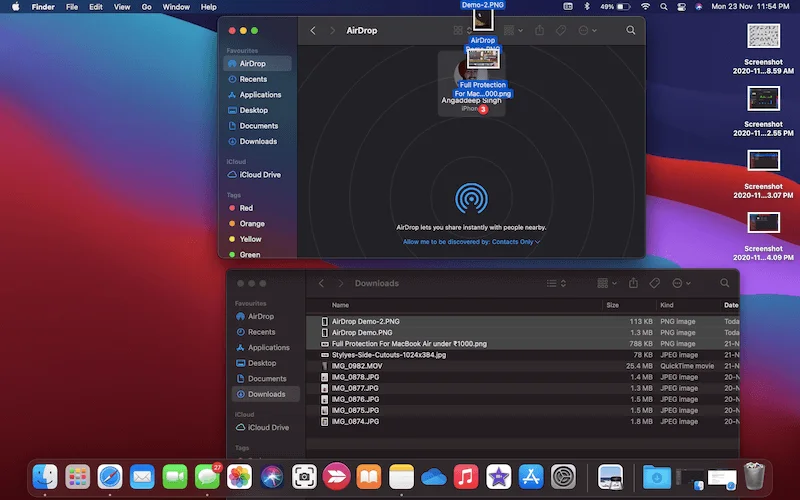
Task: Open OneDrive from the Dock
Action: (434, 478)
